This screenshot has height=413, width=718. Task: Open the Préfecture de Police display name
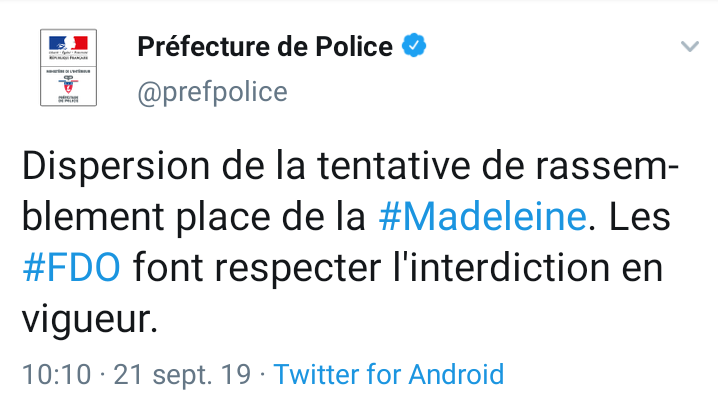click(x=265, y=46)
